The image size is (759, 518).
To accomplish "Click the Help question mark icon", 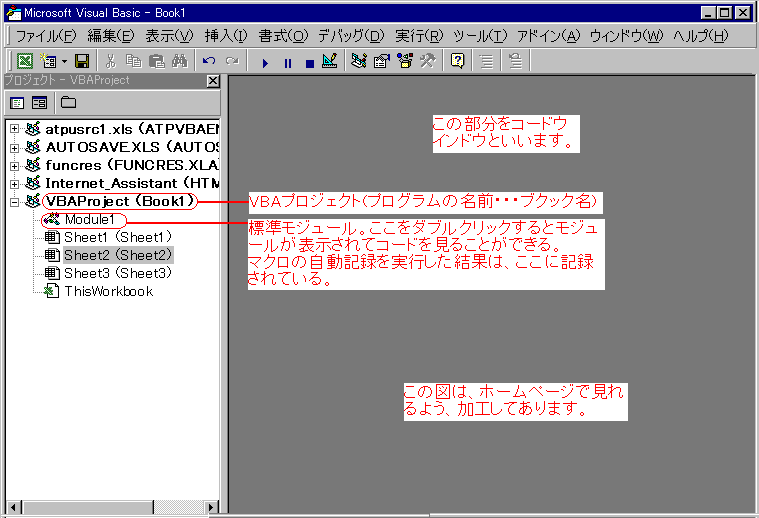I will (x=457, y=61).
